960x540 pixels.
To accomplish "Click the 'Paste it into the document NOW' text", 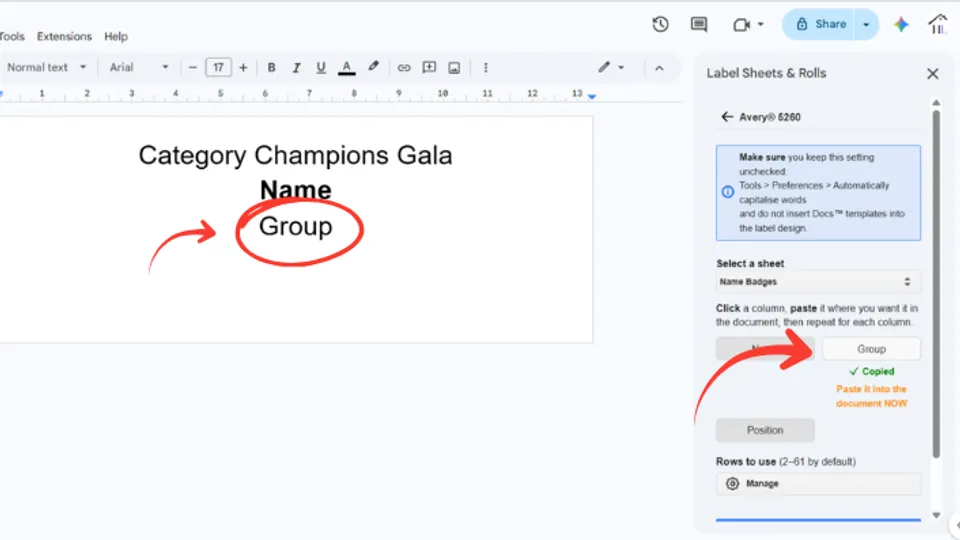I will [x=871, y=396].
